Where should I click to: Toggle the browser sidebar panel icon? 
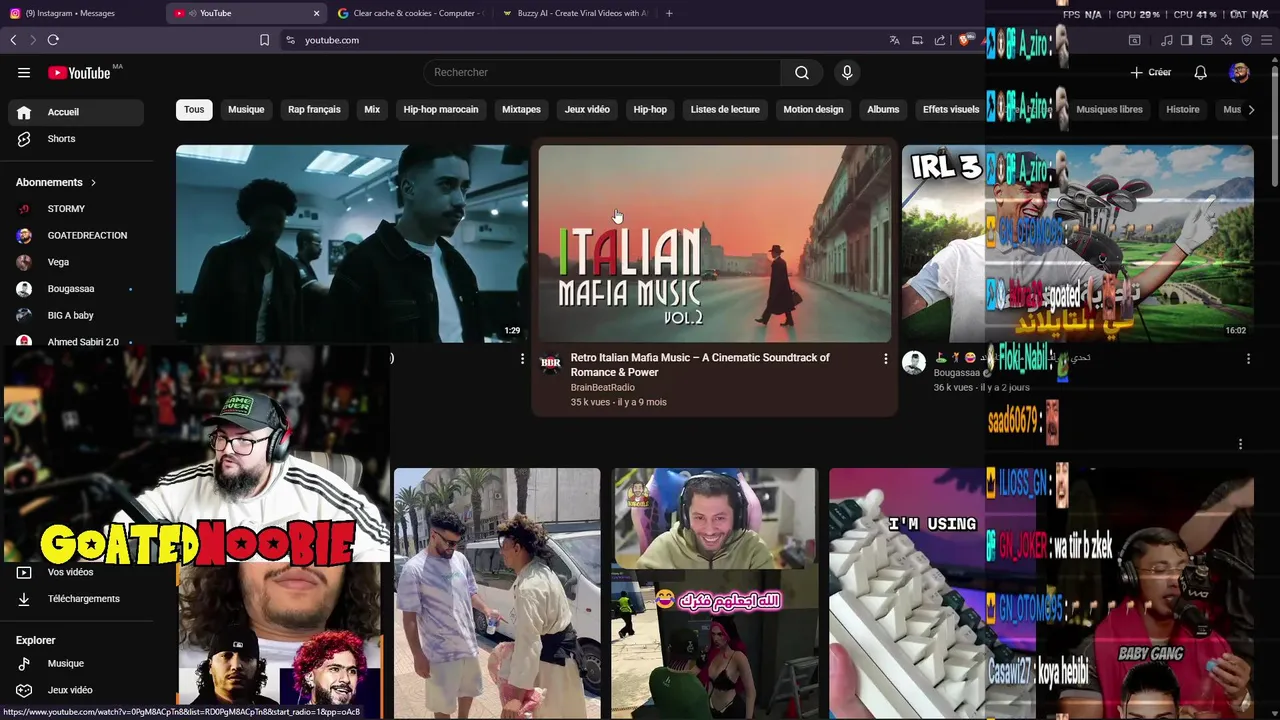tap(1186, 40)
